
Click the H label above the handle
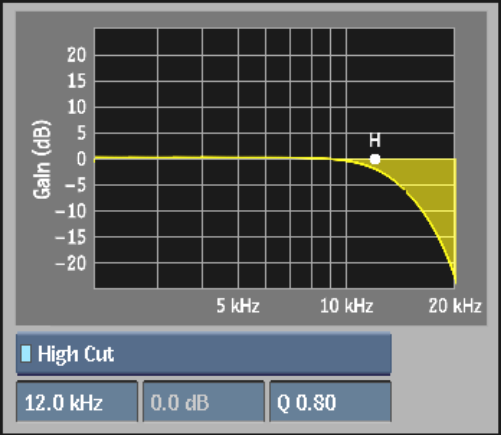[375, 140]
